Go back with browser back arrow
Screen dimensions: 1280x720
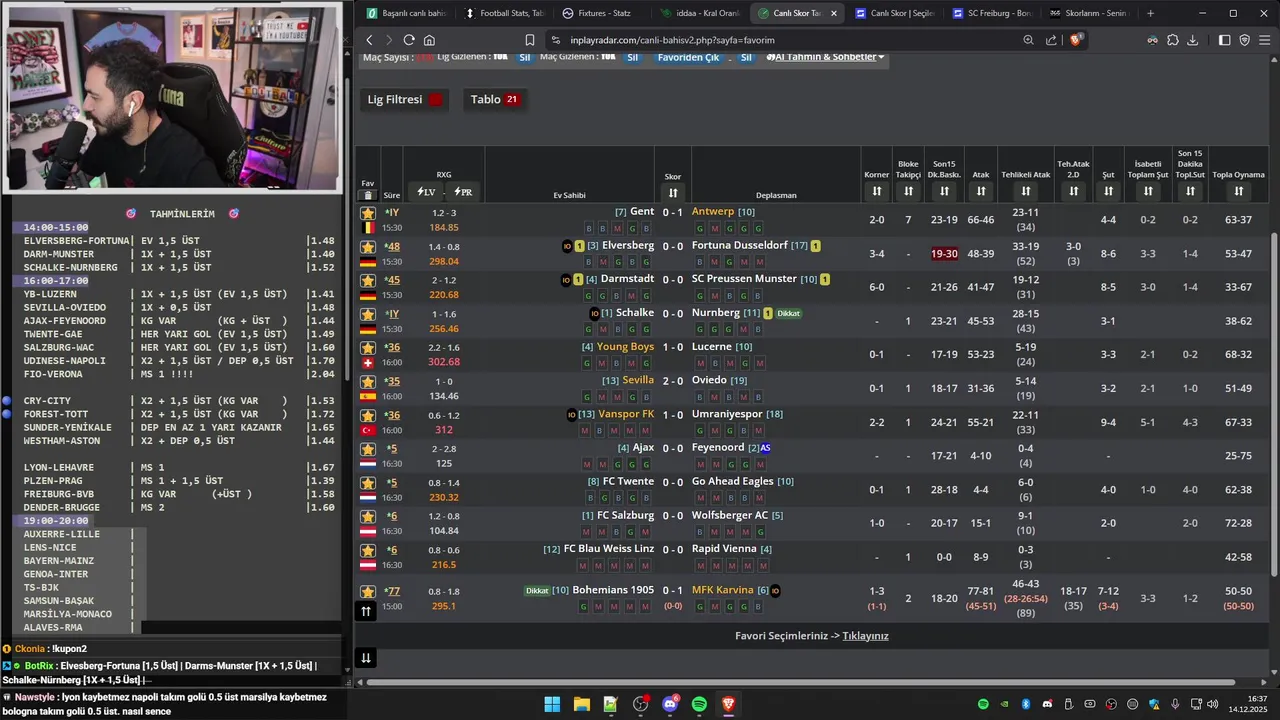369,40
